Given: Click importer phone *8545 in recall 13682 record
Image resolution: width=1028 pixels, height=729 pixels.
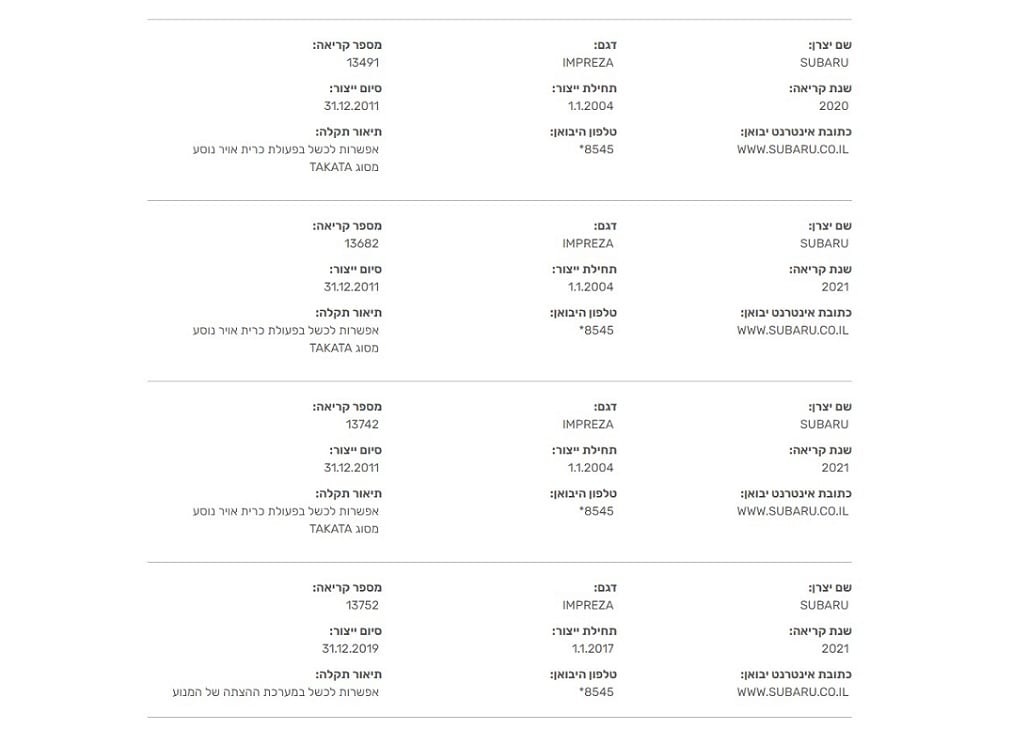Looking at the screenshot, I should (x=596, y=331).
